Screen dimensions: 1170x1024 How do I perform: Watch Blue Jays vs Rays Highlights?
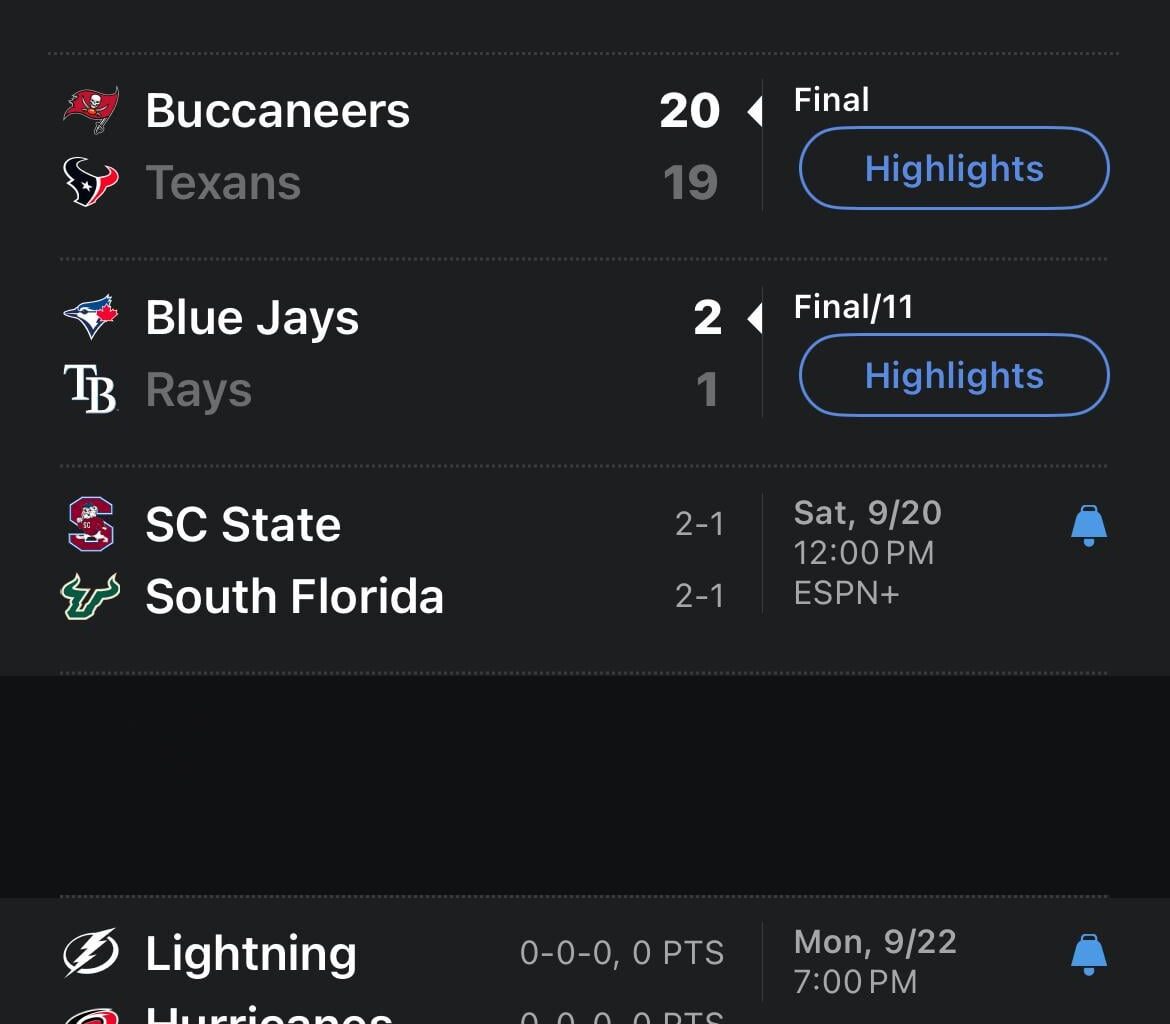point(954,375)
